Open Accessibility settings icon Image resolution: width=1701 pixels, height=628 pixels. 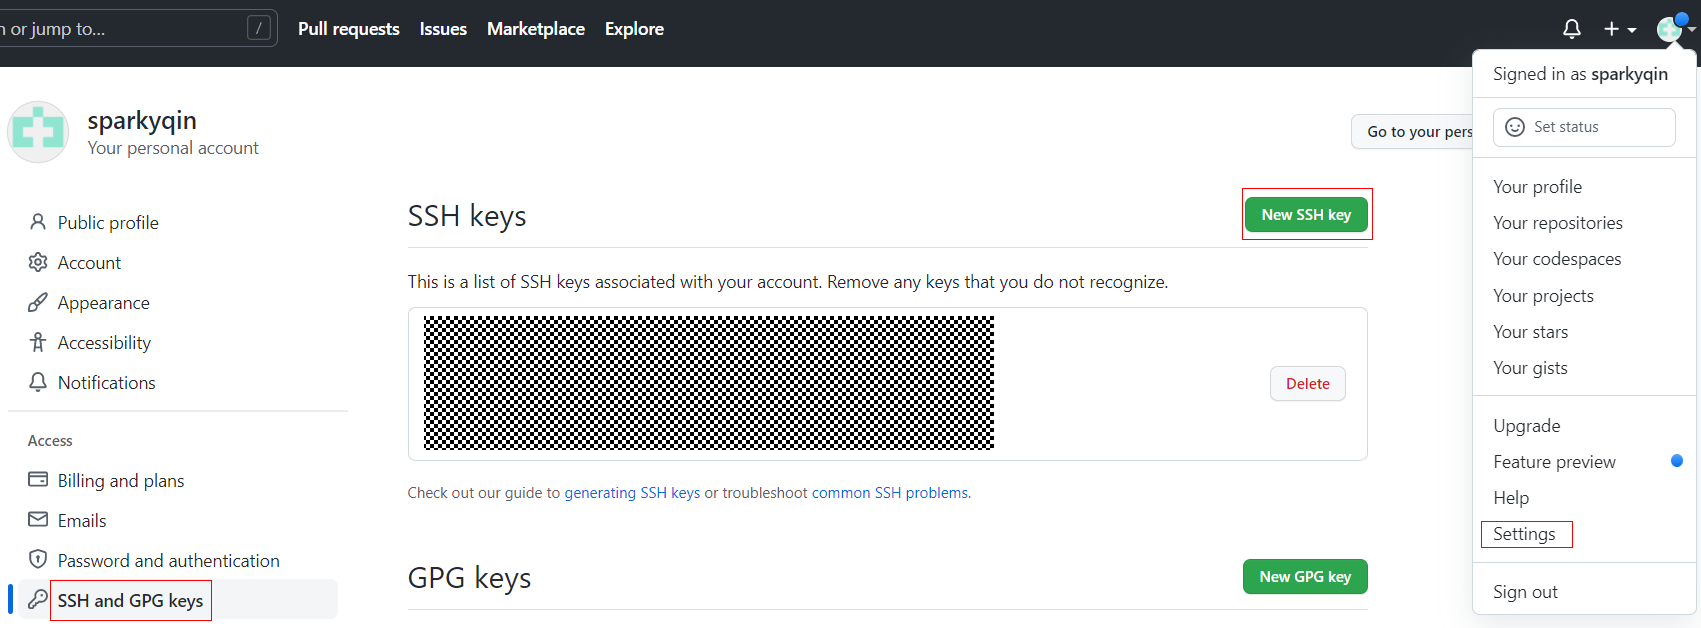pos(38,342)
